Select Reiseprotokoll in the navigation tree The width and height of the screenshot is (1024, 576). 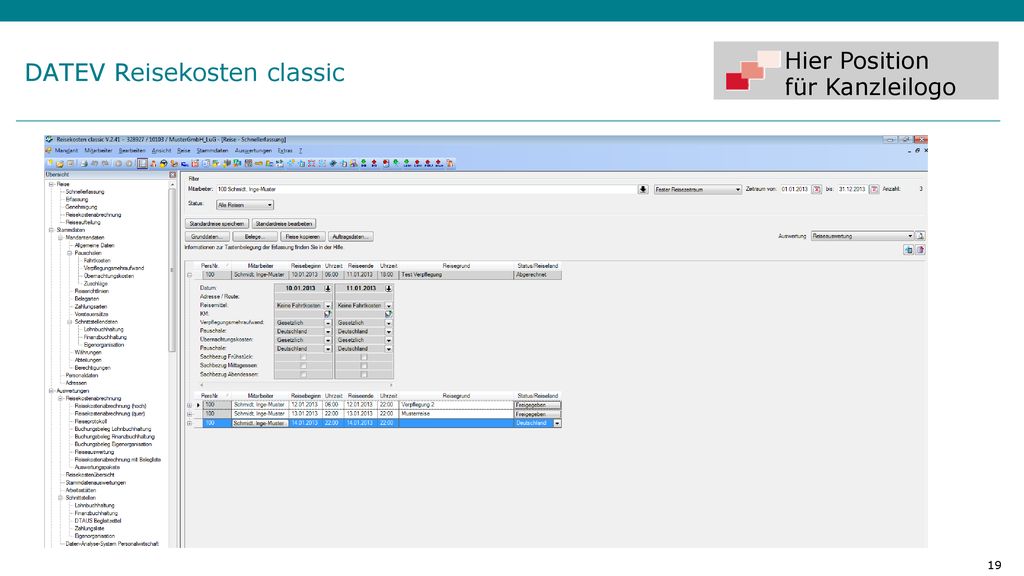pyautogui.click(x=90, y=421)
